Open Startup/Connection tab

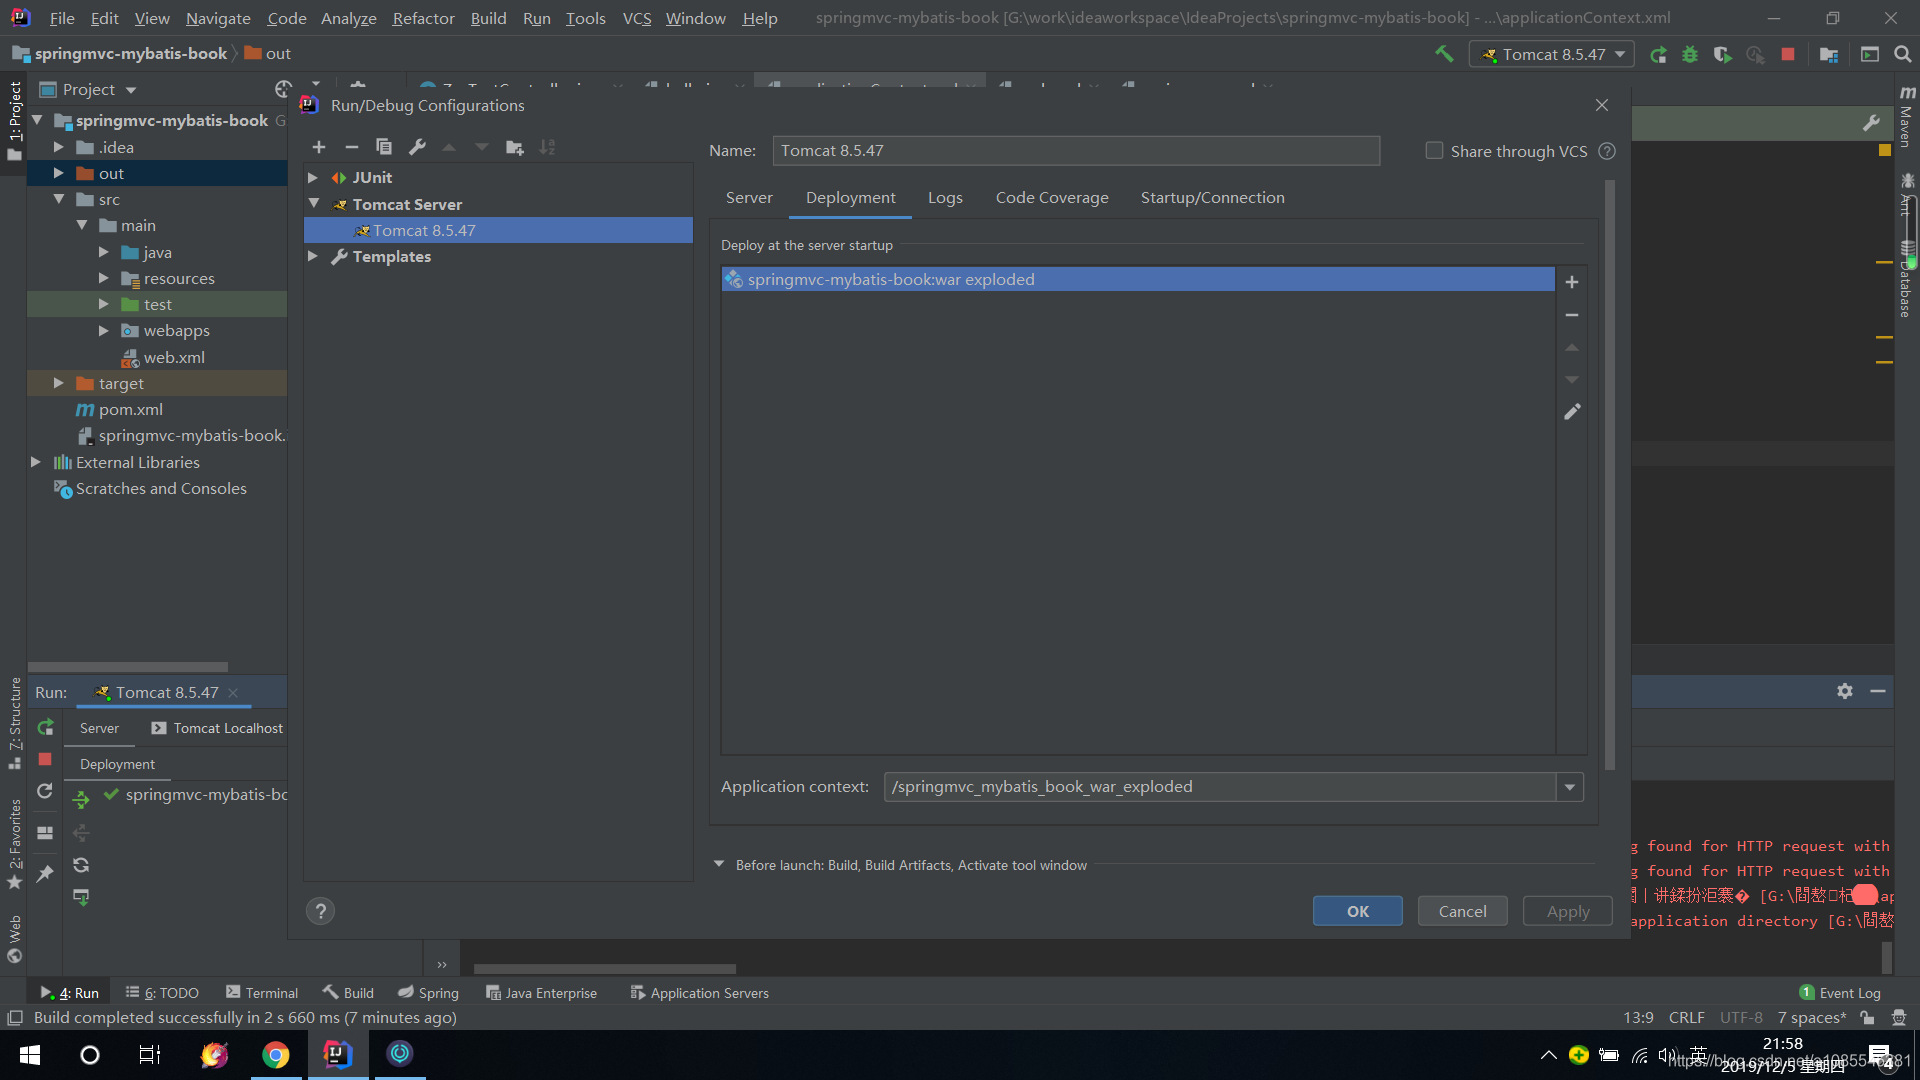(x=1212, y=197)
